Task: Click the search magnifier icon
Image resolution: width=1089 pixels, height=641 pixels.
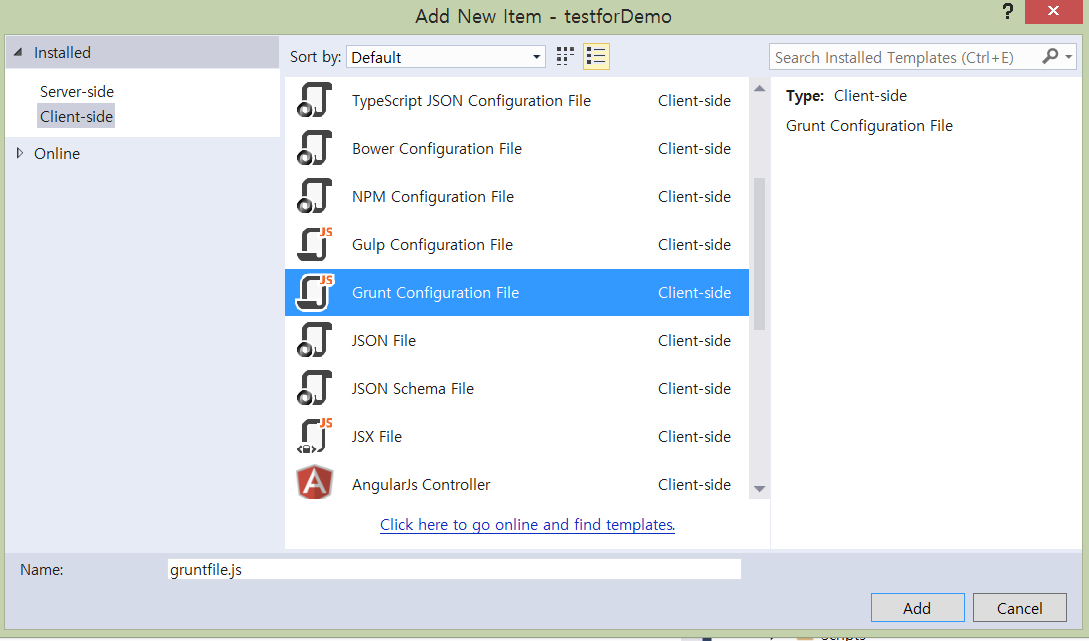Action: click(1050, 56)
